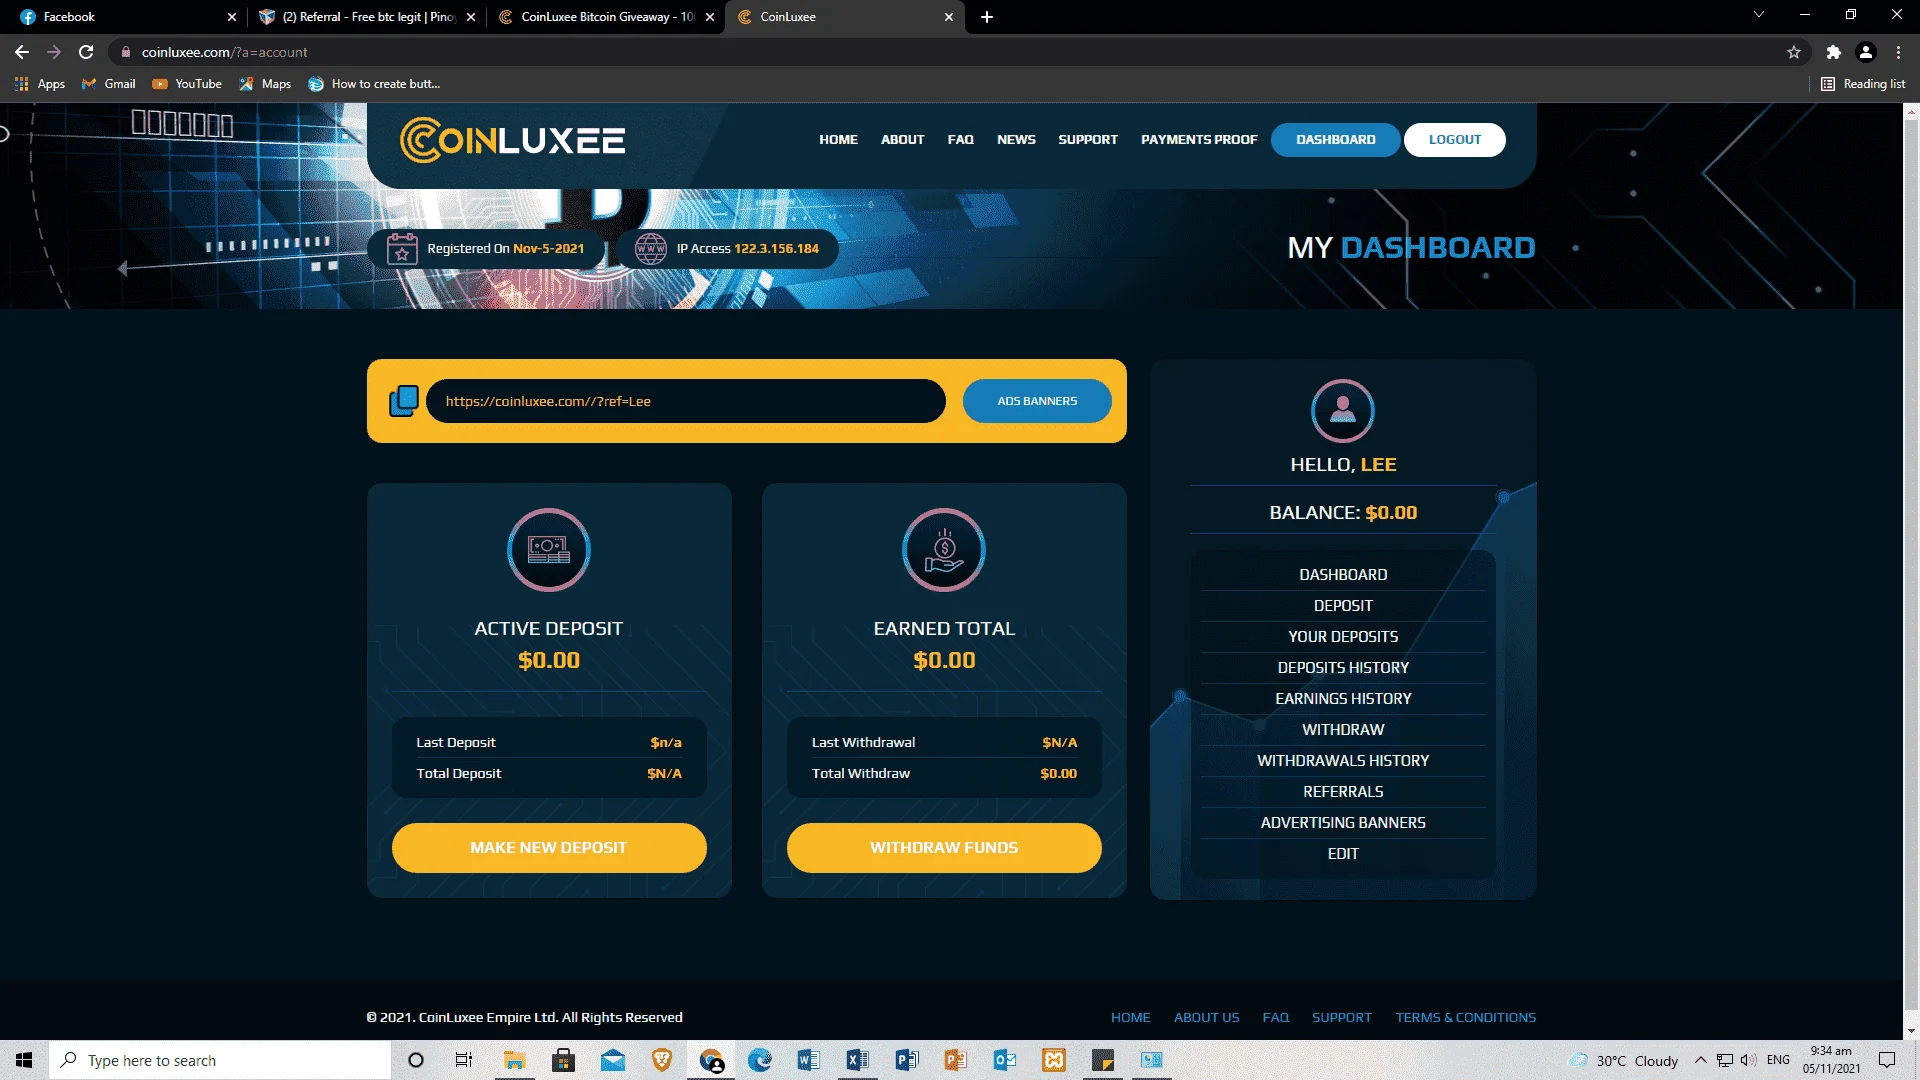Go back with the browser back arrow
This screenshot has width=1920, height=1080.
pyautogui.click(x=22, y=52)
